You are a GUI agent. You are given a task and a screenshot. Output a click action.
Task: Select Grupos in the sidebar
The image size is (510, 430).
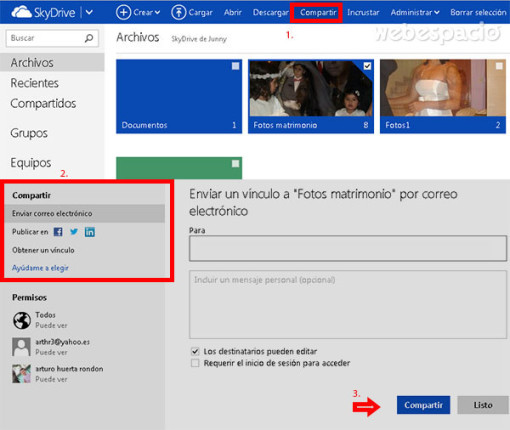click(29, 133)
